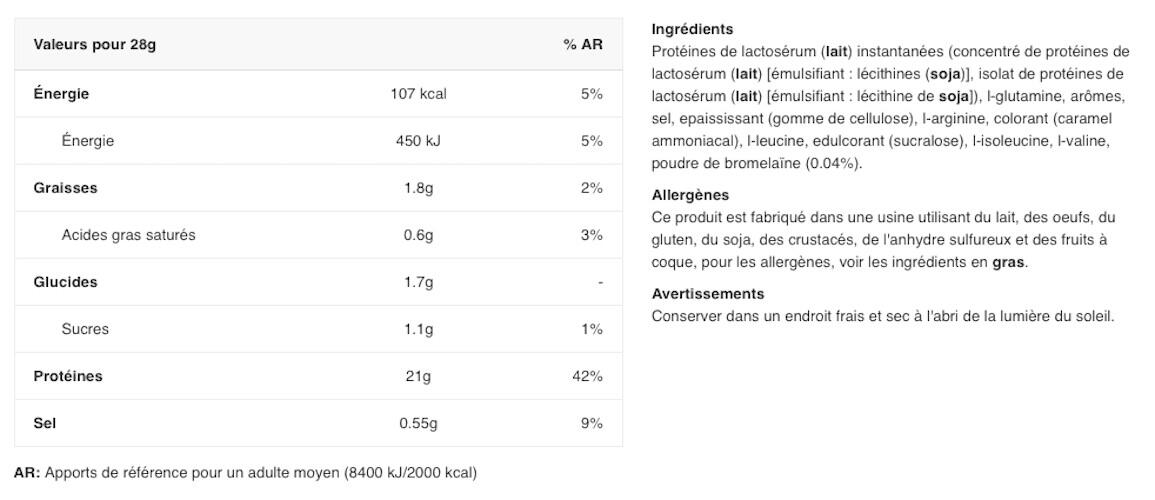Select the "Acides gras saturés" row label

(128, 235)
